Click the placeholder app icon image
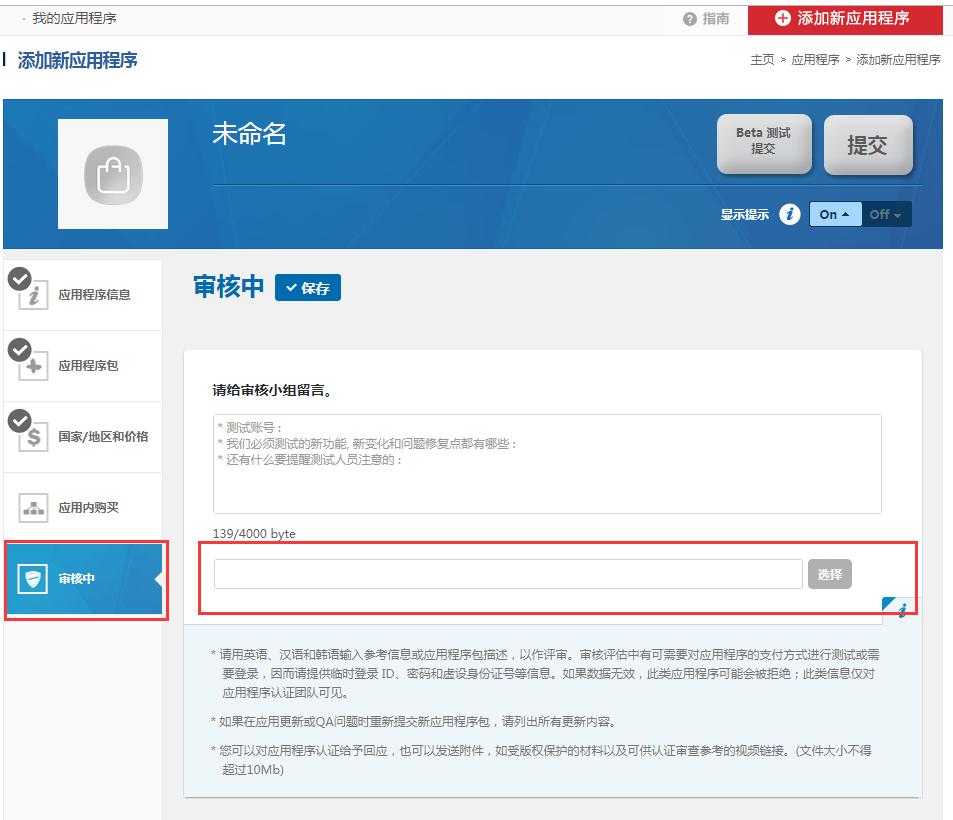The height and width of the screenshot is (820, 953). point(112,173)
